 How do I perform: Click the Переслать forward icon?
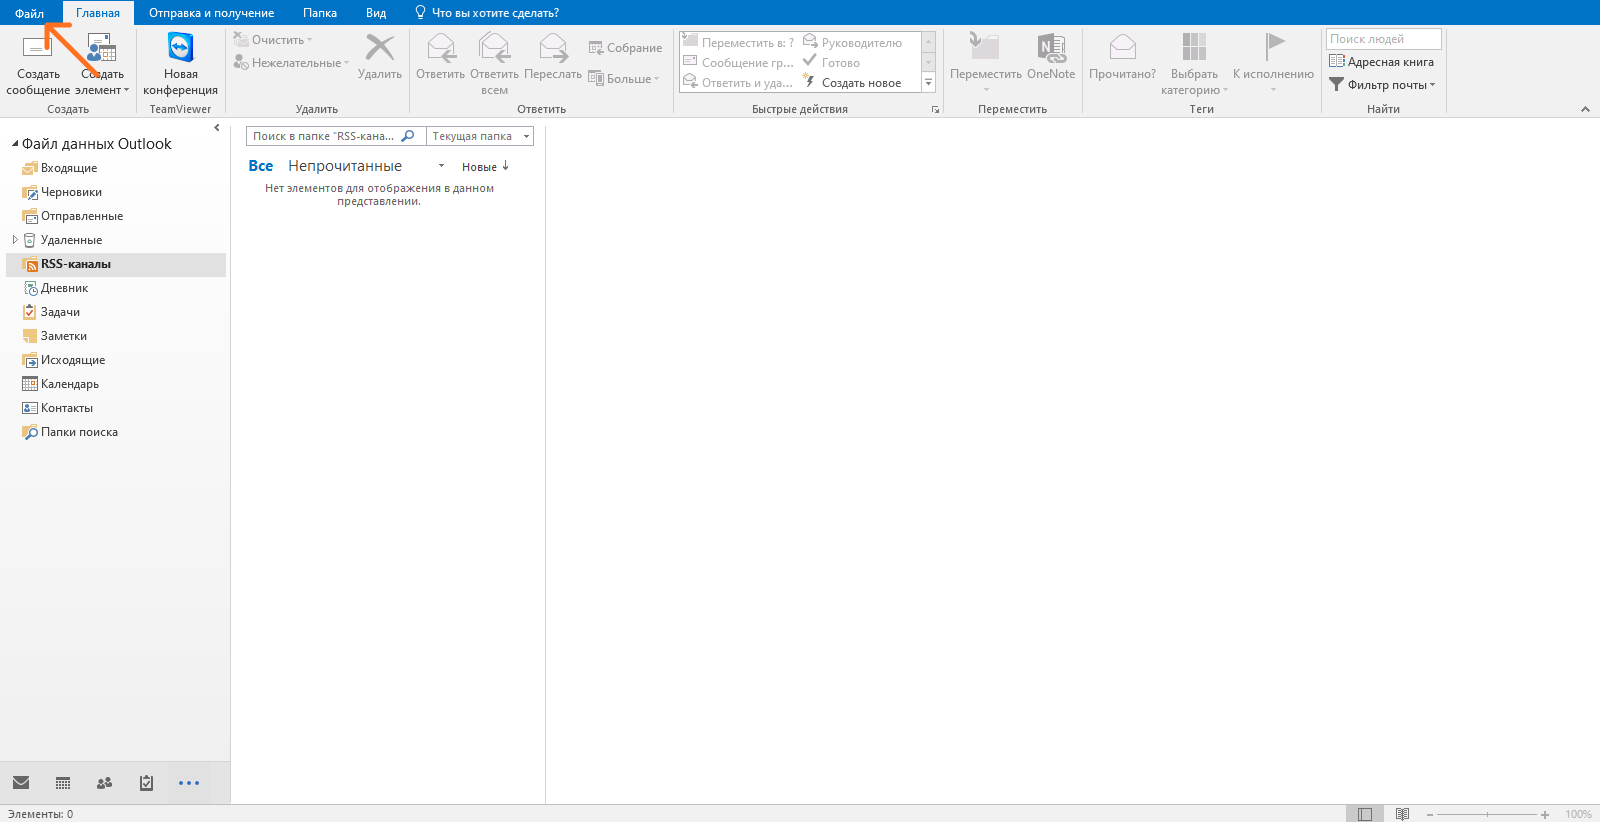[x=553, y=56]
